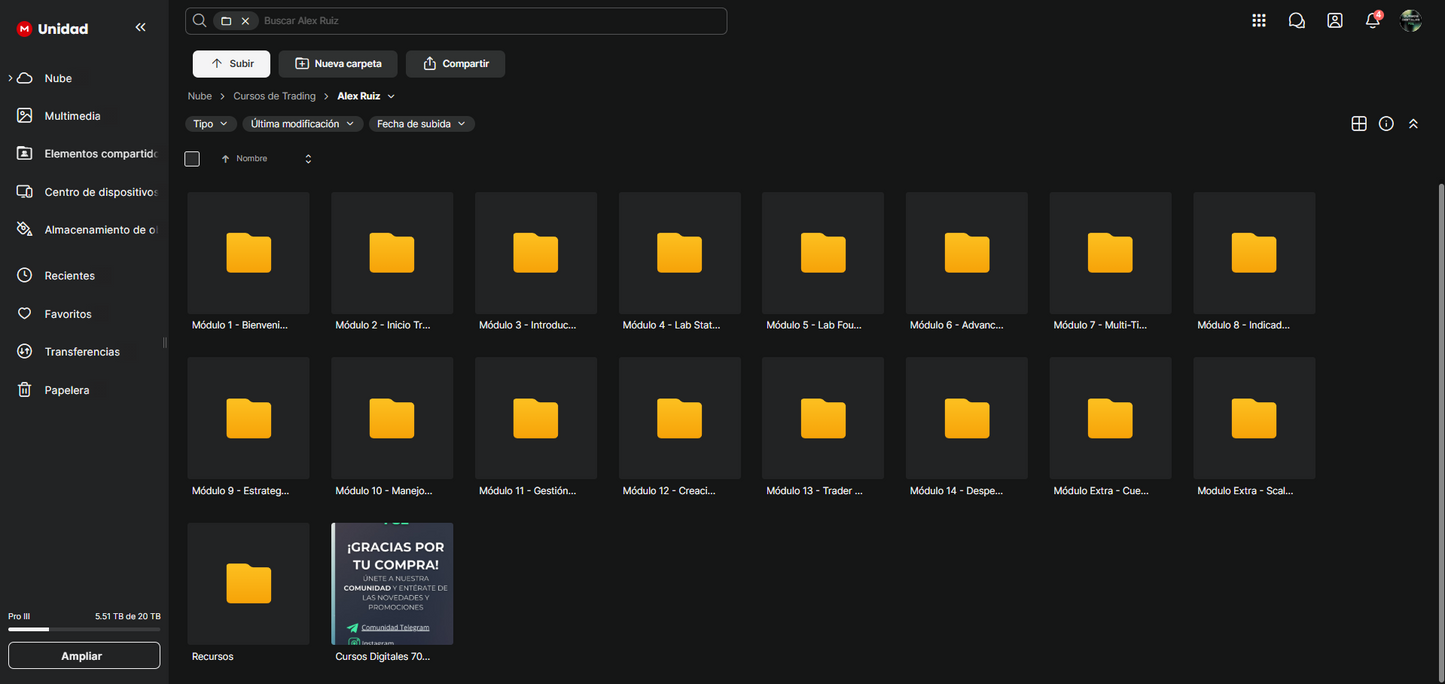Open Transferencias in the sidebar
Screen dimensions: 1445x684
[x=82, y=352]
